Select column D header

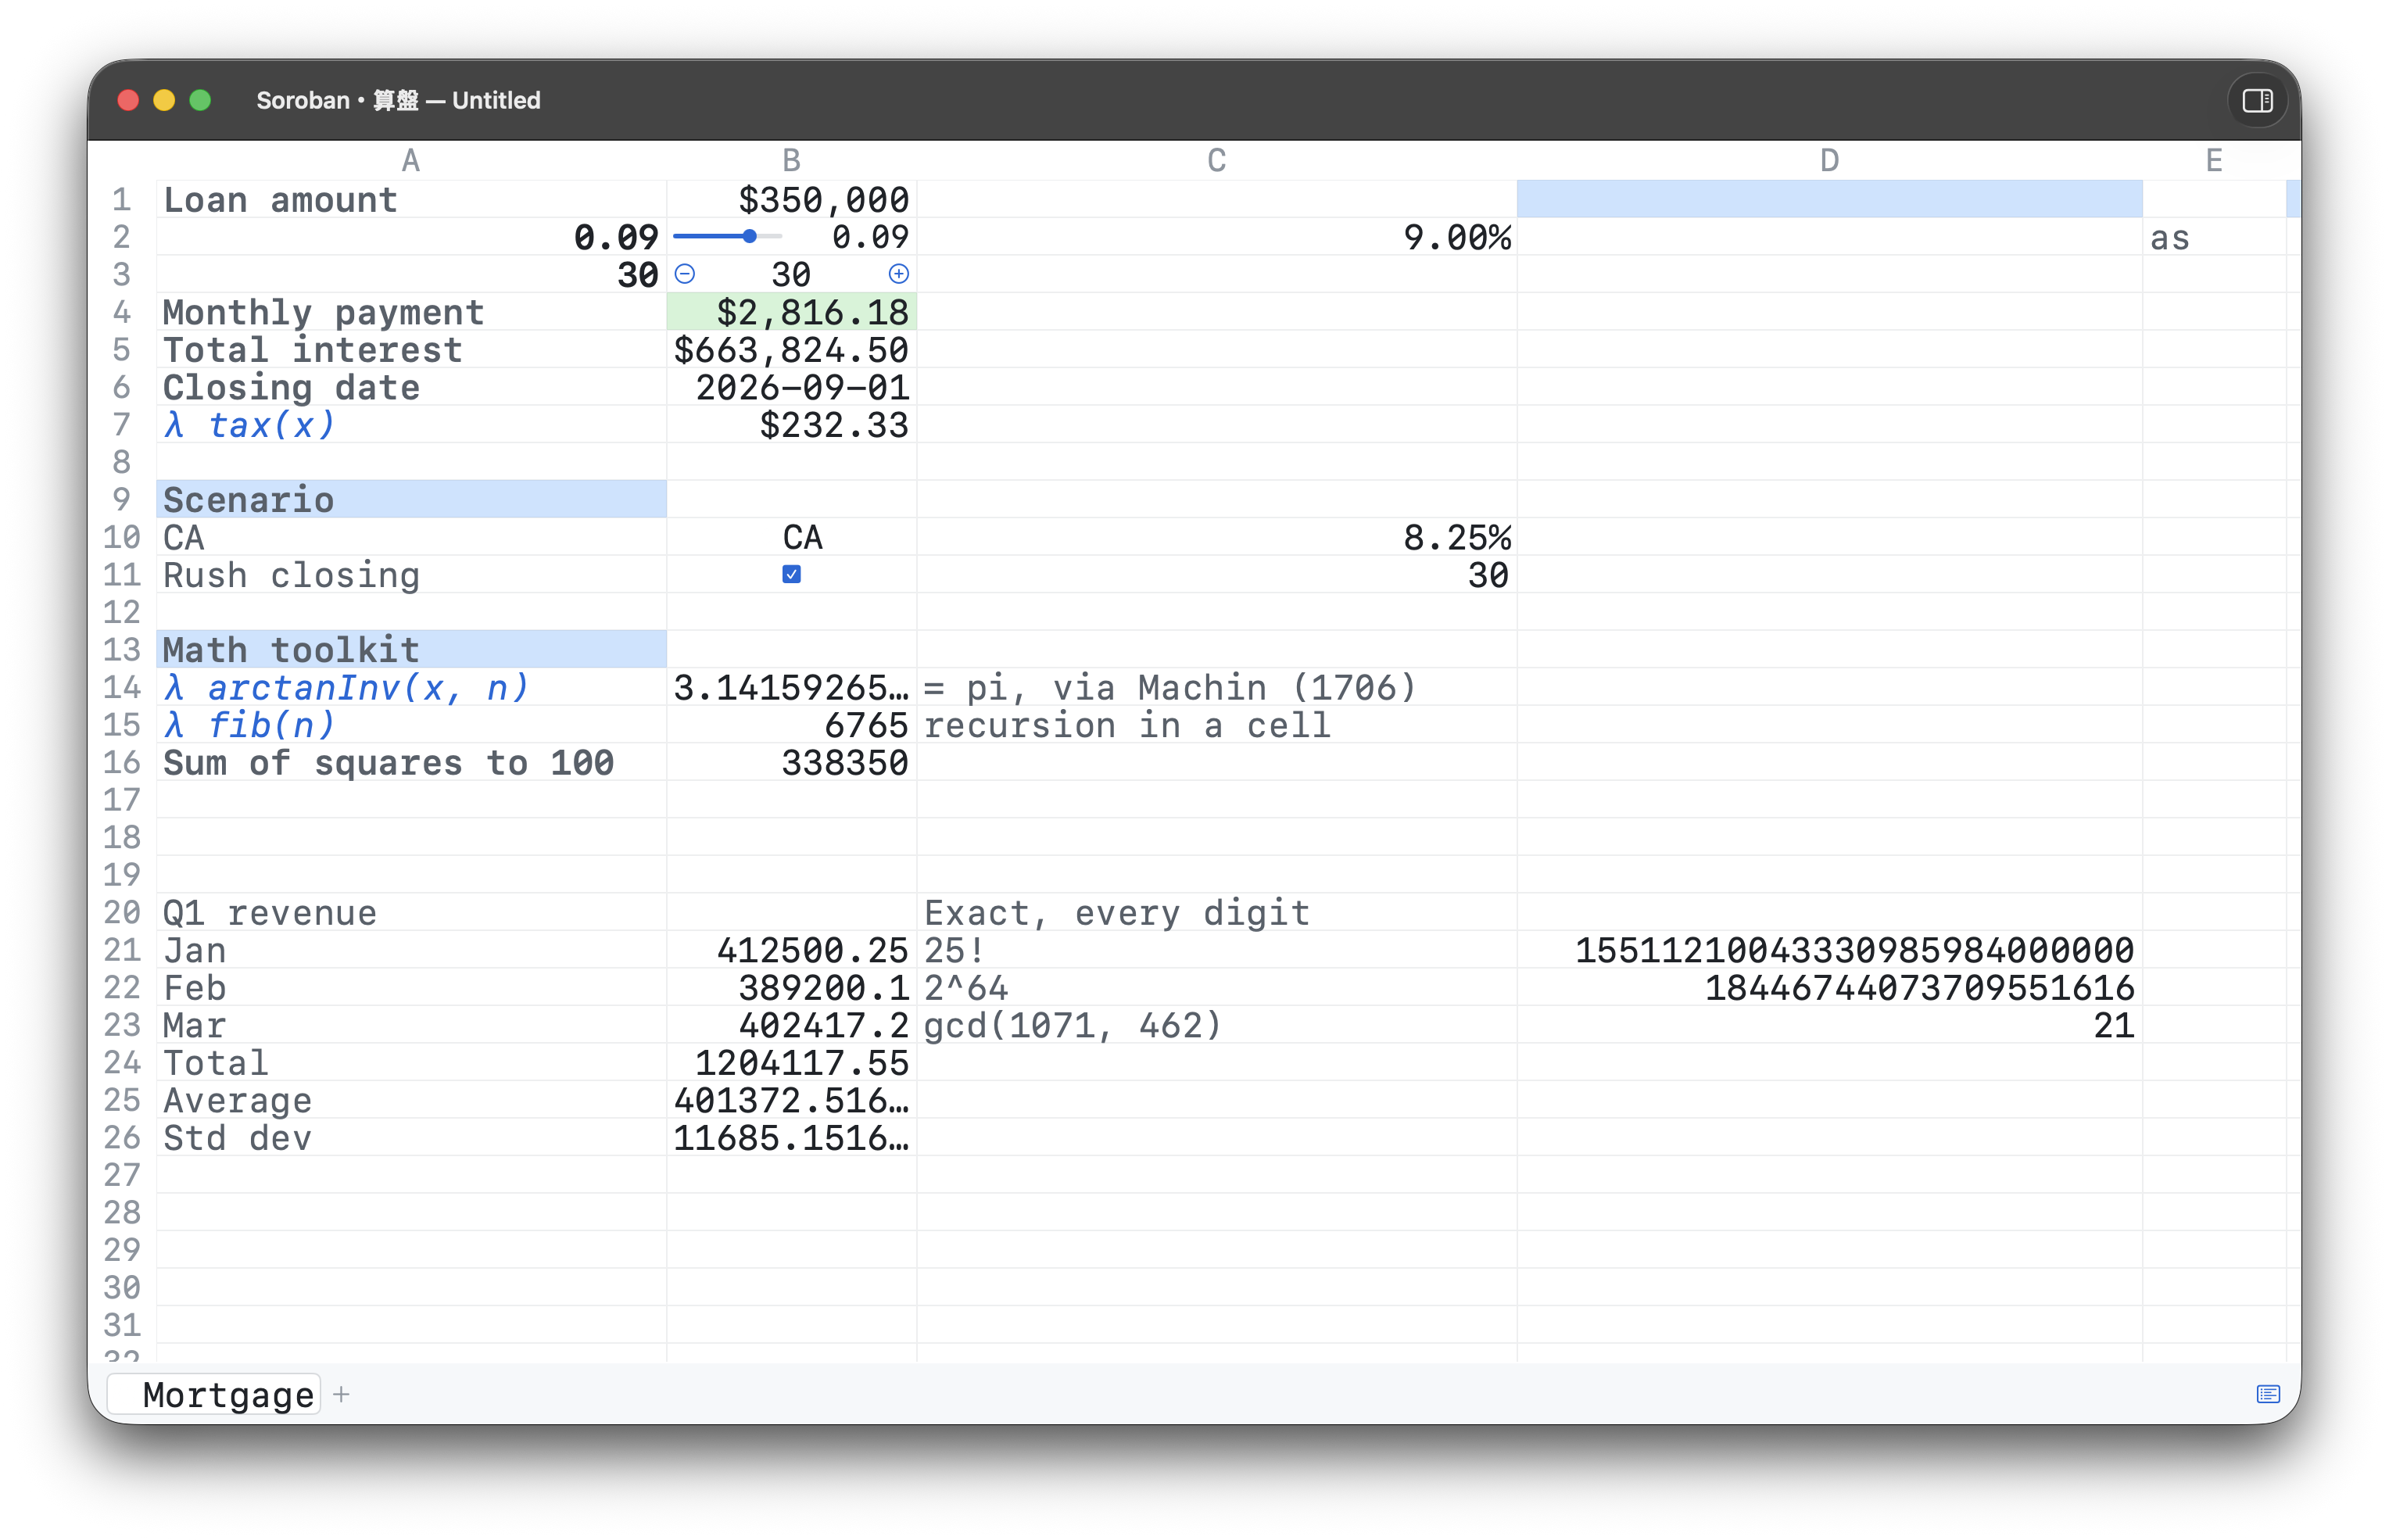tap(1829, 160)
